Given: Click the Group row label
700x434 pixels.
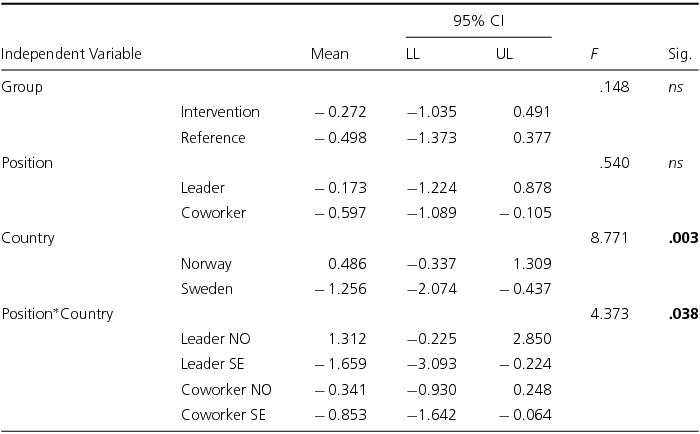Looking at the screenshot, I should 22,87.
